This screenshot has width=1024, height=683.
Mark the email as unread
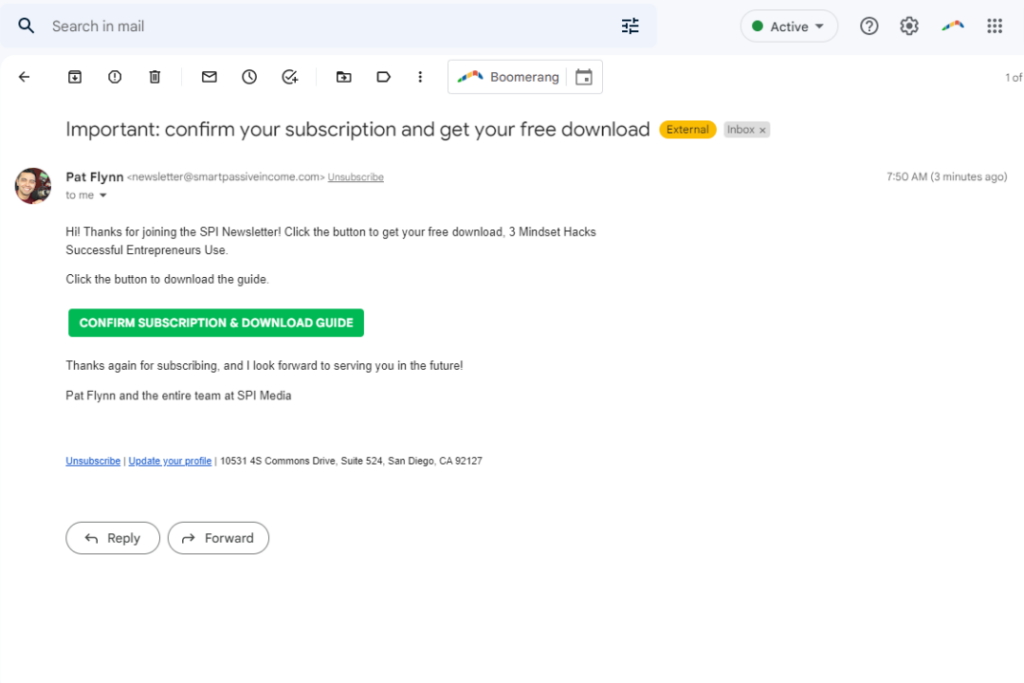(x=209, y=77)
